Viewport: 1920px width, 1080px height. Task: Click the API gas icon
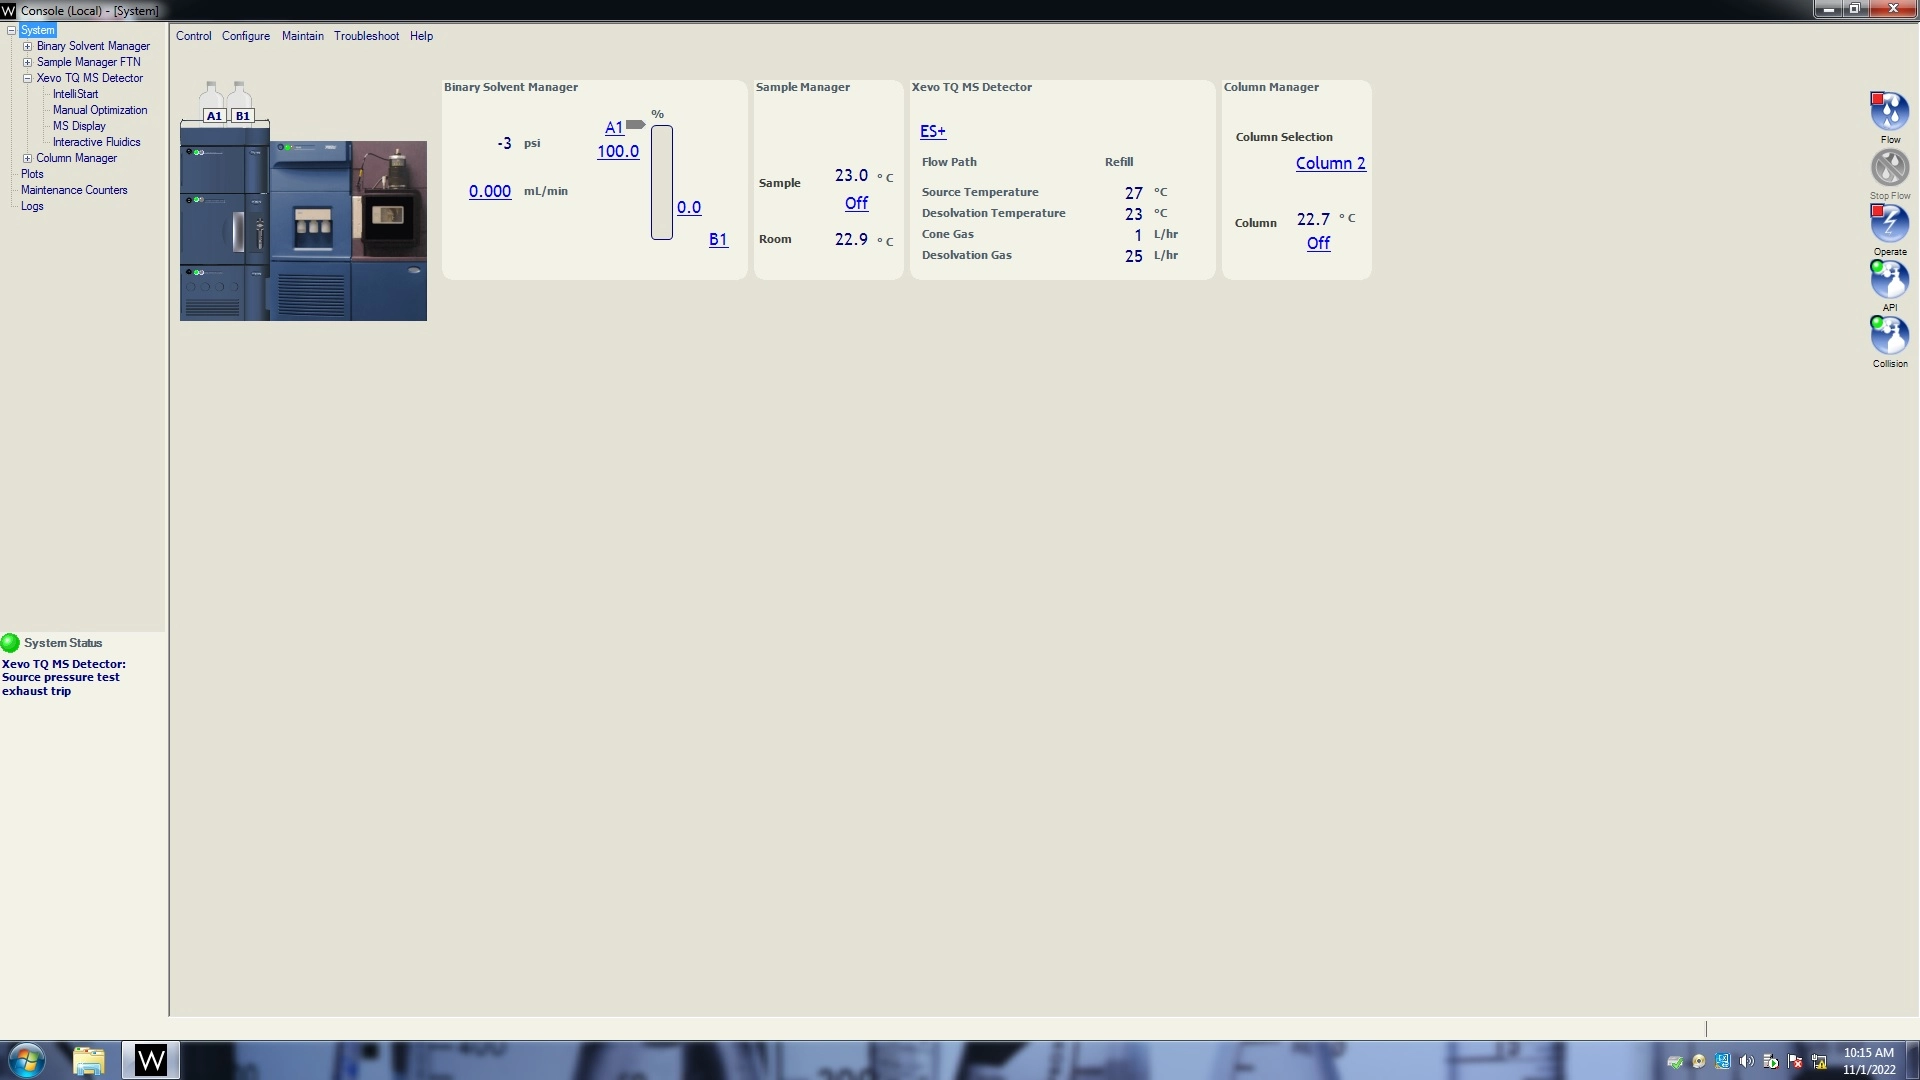pyautogui.click(x=1889, y=279)
